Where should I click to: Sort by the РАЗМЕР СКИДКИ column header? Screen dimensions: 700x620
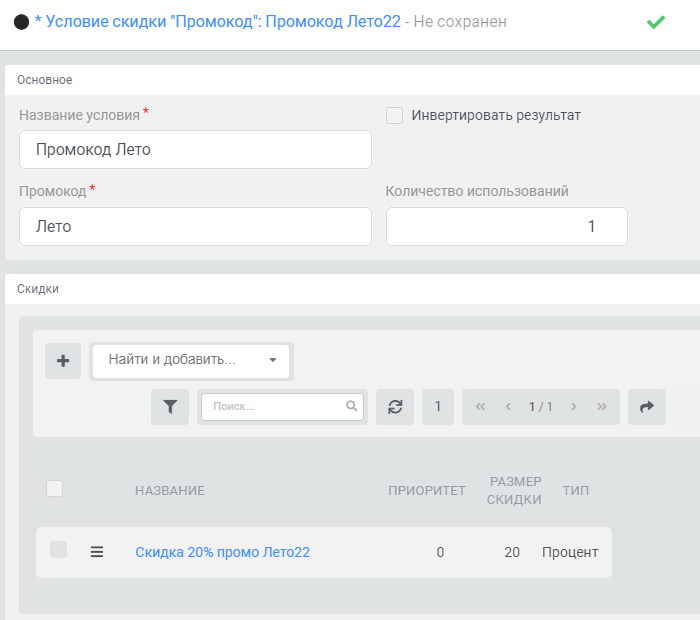(x=514, y=491)
